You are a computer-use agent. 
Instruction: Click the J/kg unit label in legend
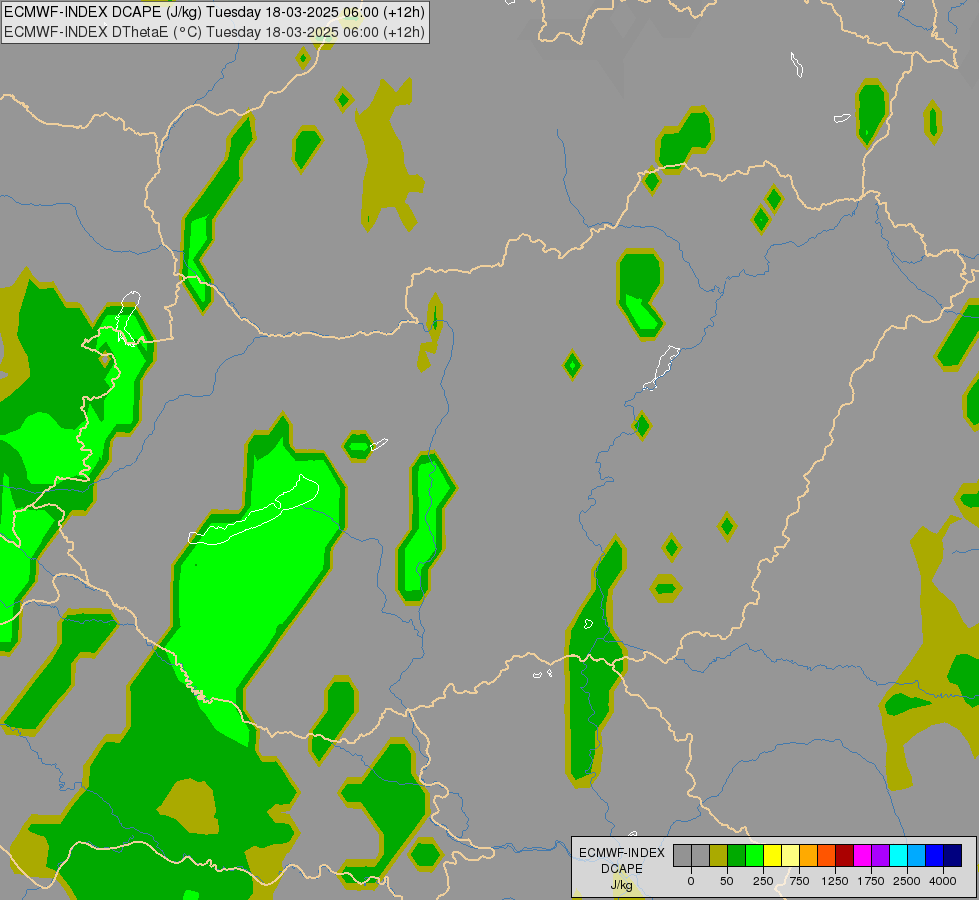point(622,885)
